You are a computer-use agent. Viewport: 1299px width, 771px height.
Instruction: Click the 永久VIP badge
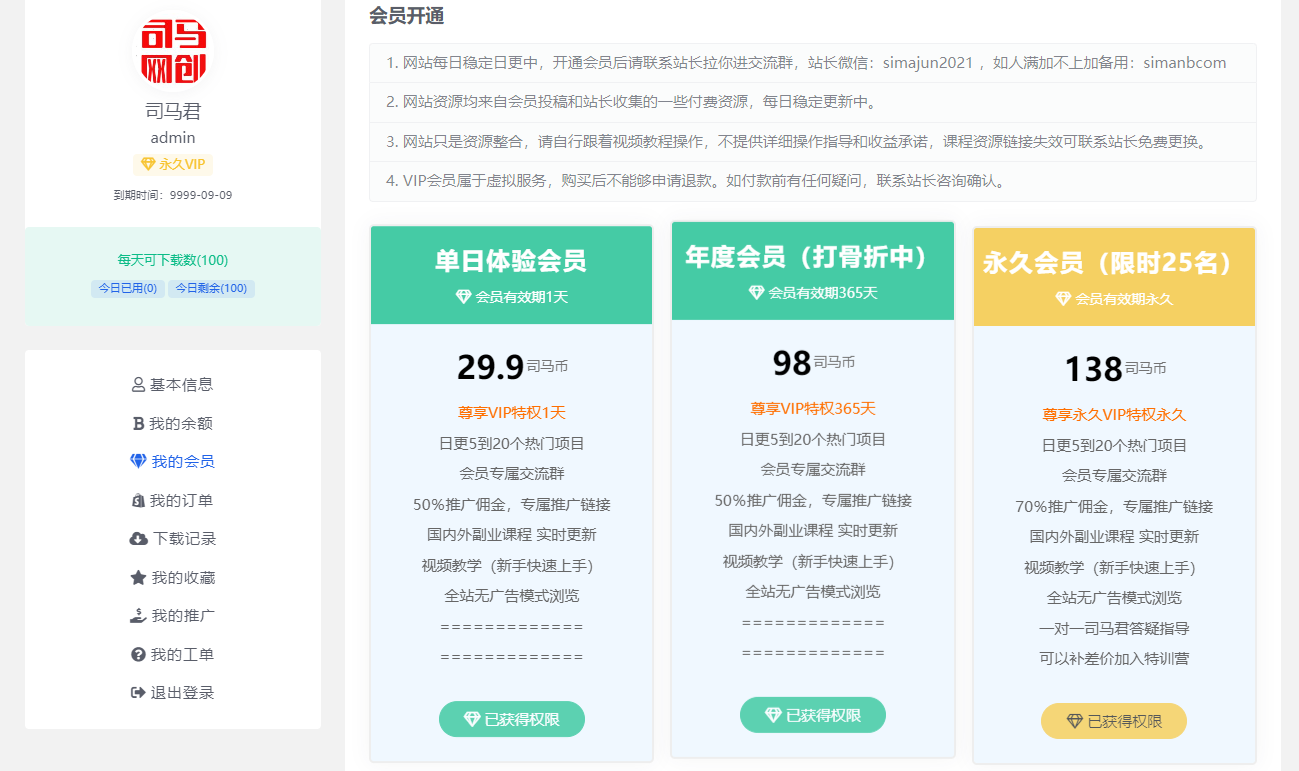click(173, 164)
